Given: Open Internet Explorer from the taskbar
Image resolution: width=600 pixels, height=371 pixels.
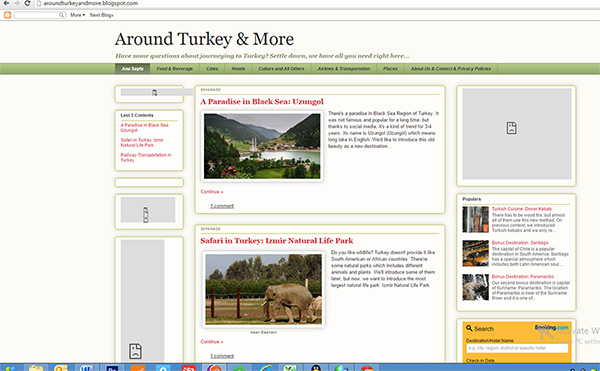Looking at the screenshot, I should coord(265,368).
